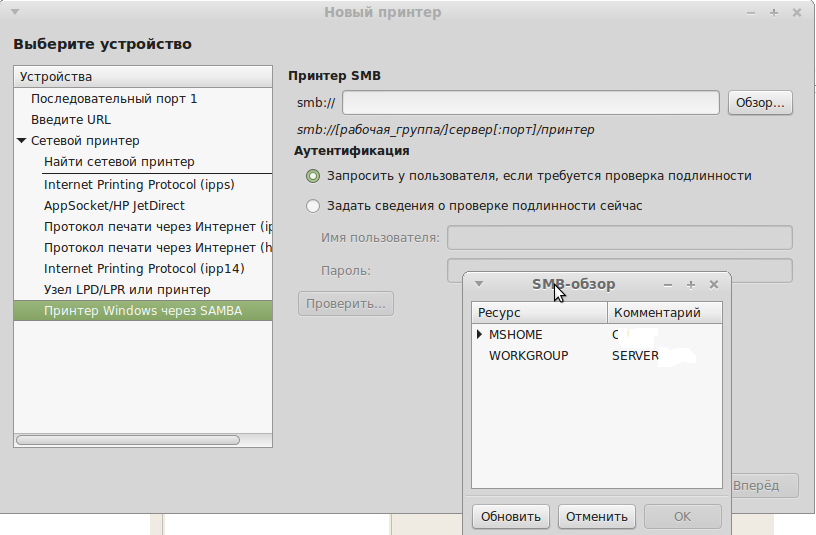The width and height of the screenshot is (816, 535).
Task: Select WORKGROUP in the SMB browser list
Action: click(528, 356)
